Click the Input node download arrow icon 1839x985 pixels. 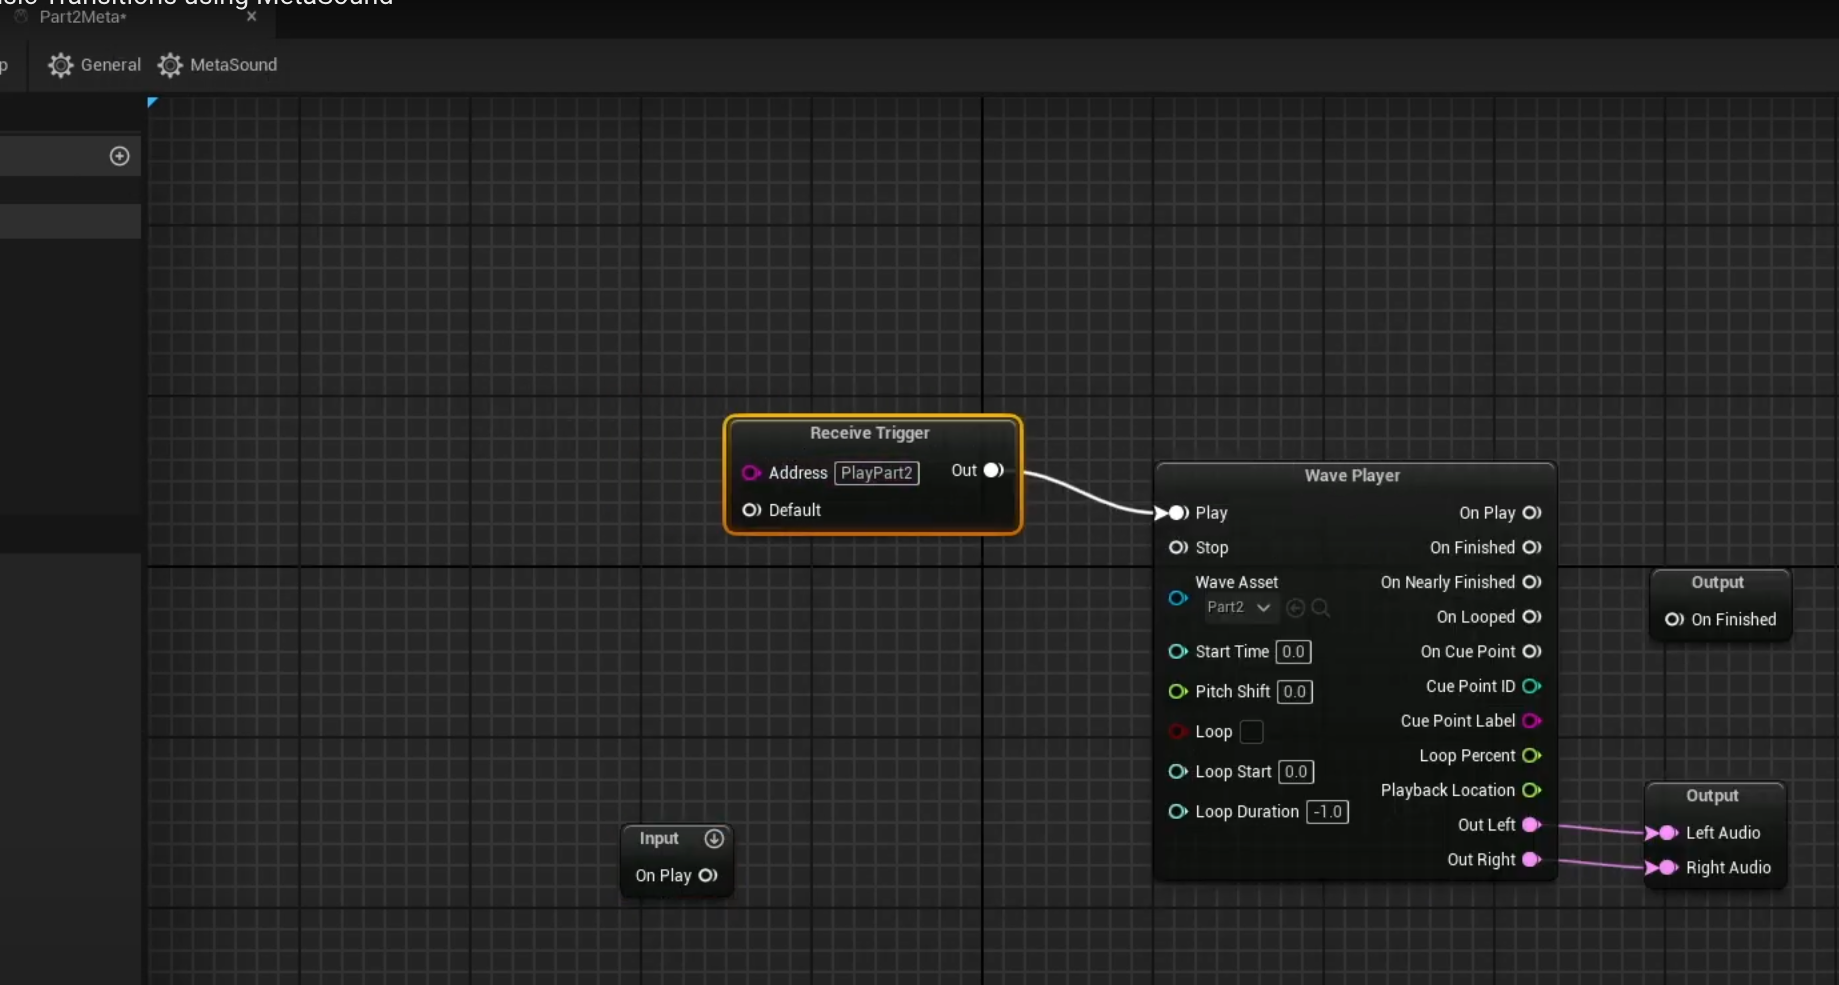coord(714,838)
